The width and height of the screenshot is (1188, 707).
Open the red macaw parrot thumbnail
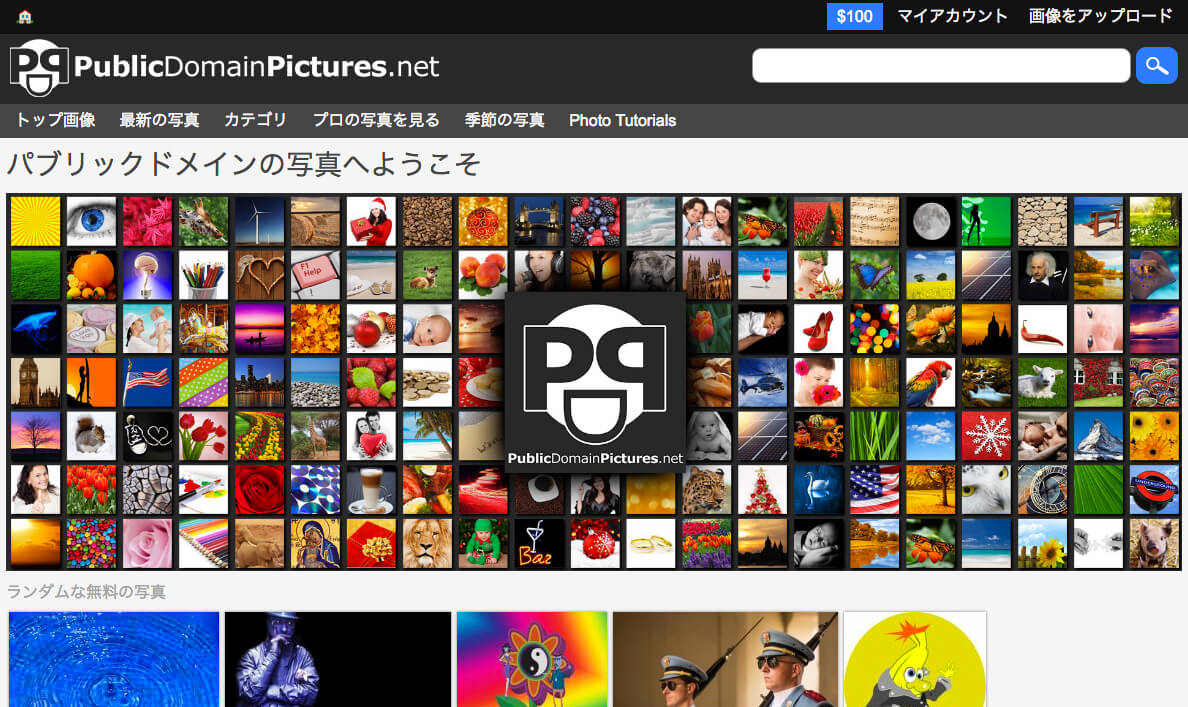930,383
